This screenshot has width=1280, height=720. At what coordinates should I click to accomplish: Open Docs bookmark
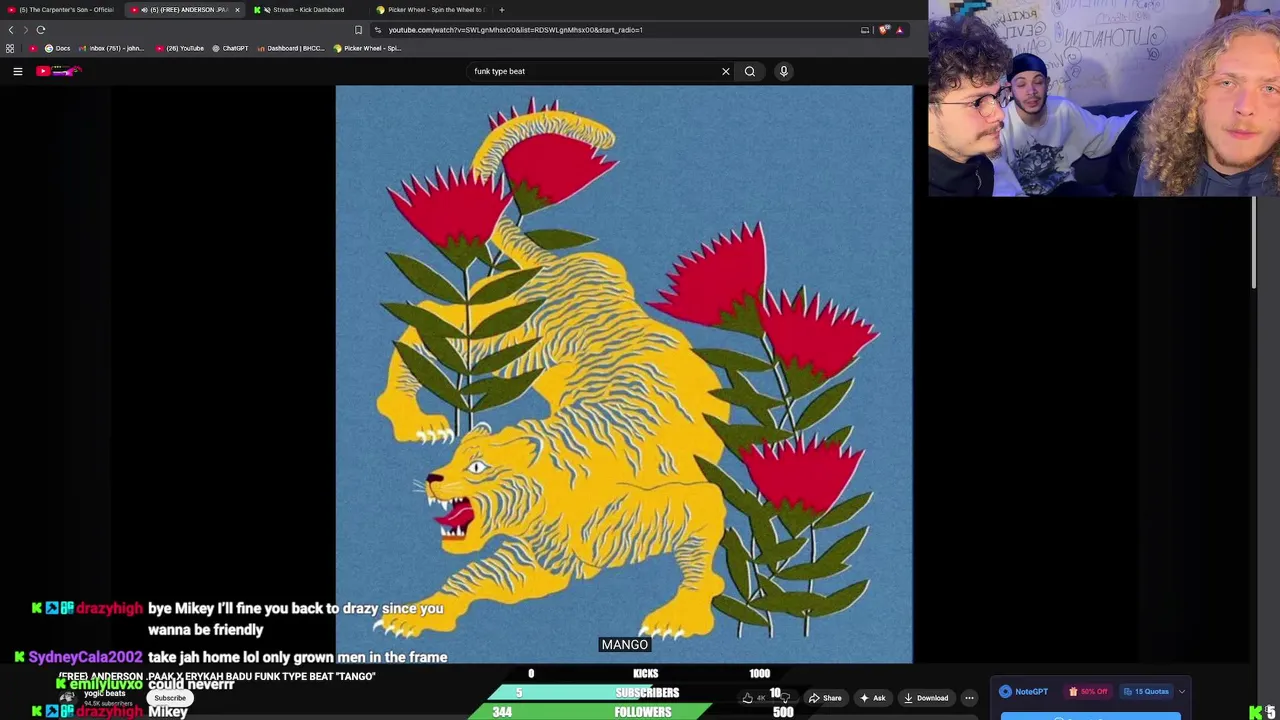(57, 48)
